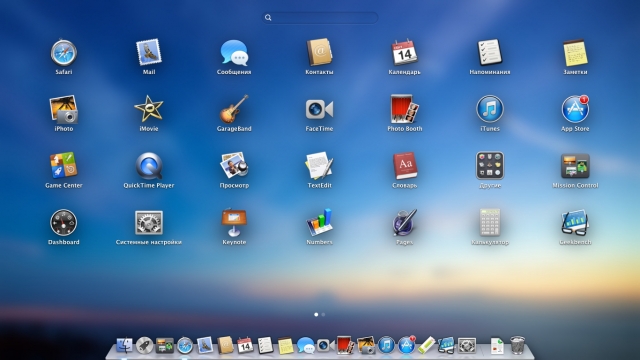Screen dimensions: 640x360
Task: Launch GarageBand guitar icon
Action: pos(234,109)
